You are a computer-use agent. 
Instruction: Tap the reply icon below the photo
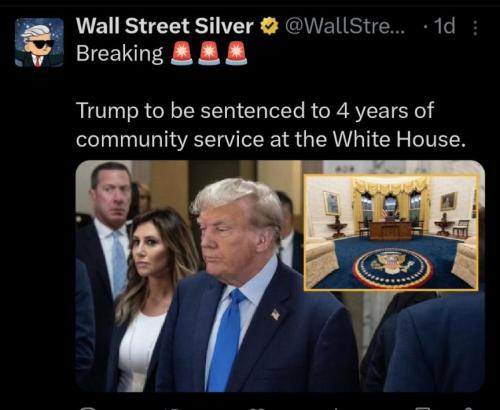[88, 408]
